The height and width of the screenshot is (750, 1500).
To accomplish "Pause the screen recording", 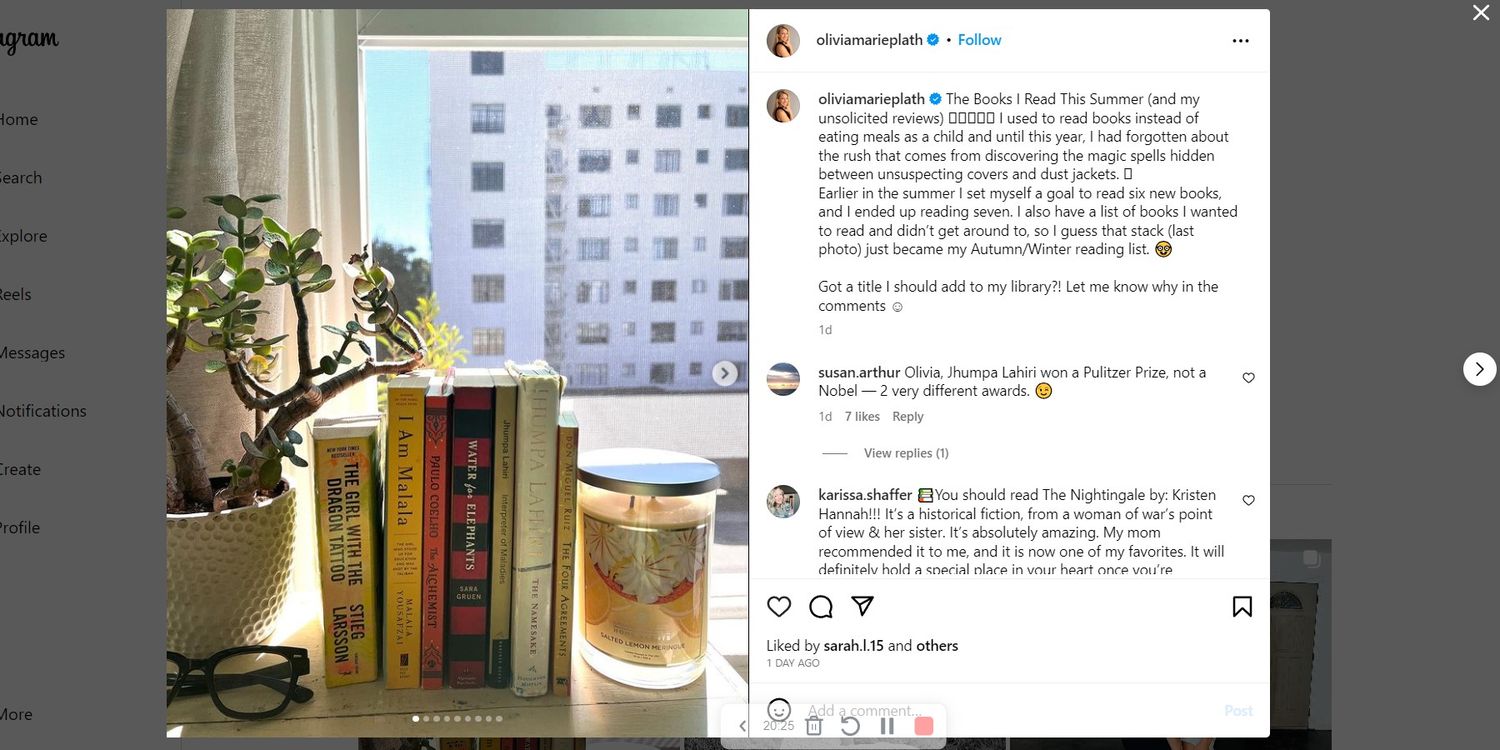I will [887, 726].
